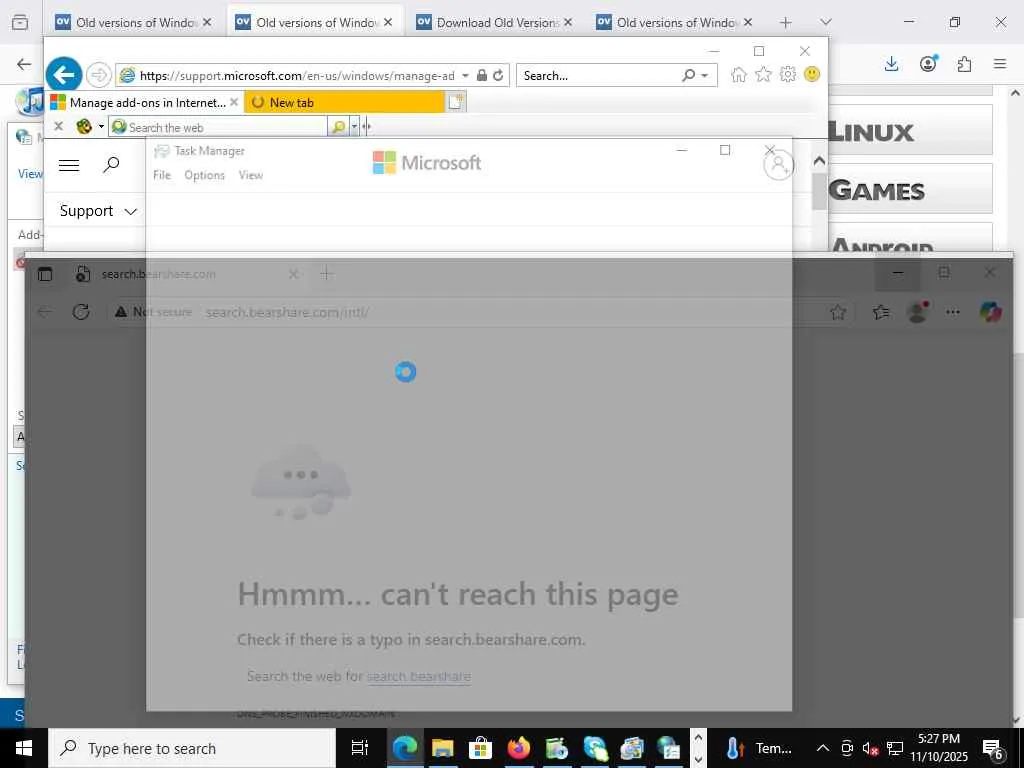Refresh the Internet Explorer page
Image resolution: width=1024 pixels, height=768 pixels.
click(498, 75)
